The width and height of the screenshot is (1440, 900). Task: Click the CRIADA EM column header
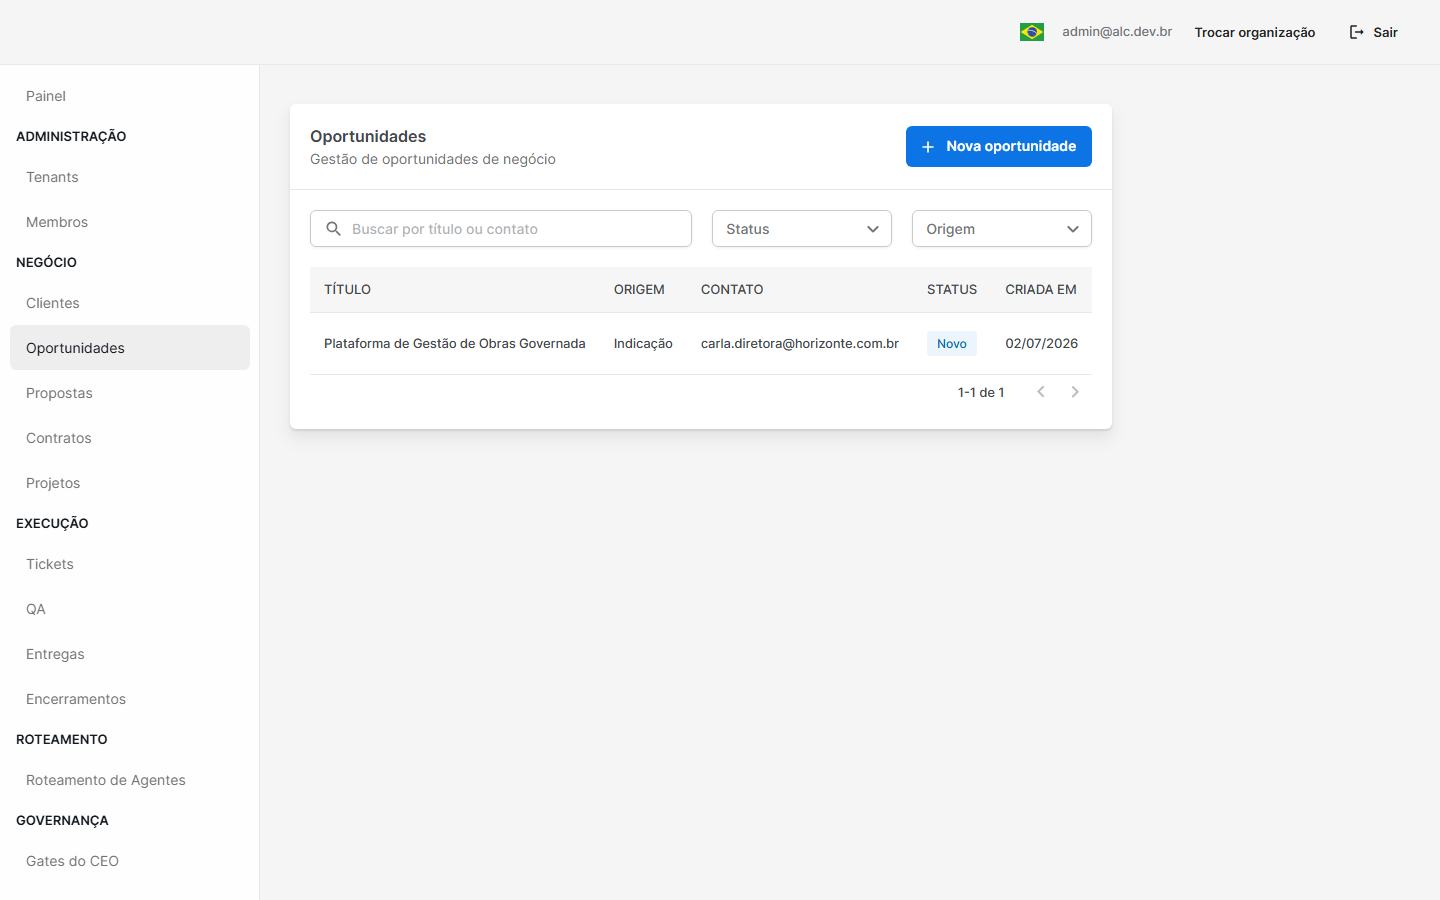point(1041,289)
